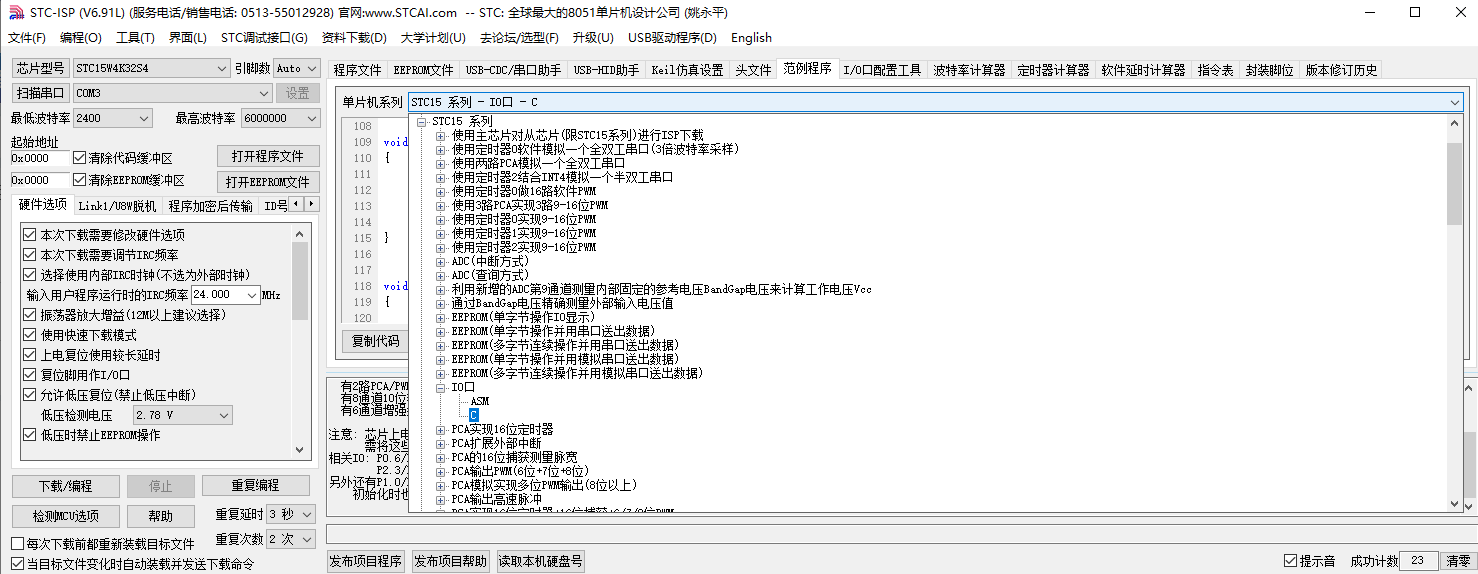Viewport: 1478px width, 574px height.
Task: Click 打开EEPROM文件 button
Action: [x=268, y=182]
